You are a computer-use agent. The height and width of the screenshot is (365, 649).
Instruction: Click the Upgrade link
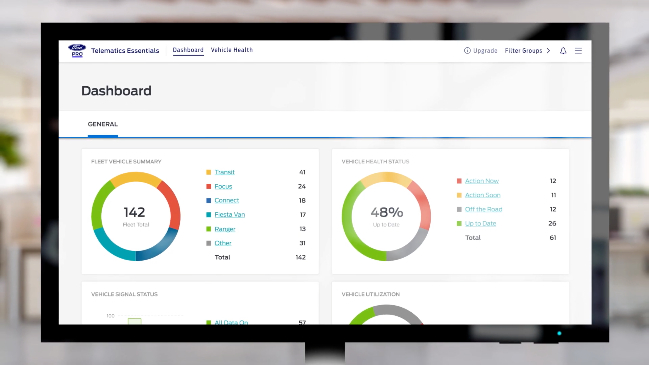485,50
